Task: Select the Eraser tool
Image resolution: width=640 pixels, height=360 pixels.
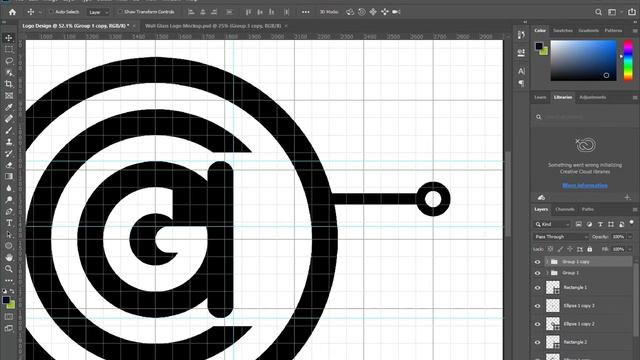Action: point(9,165)
